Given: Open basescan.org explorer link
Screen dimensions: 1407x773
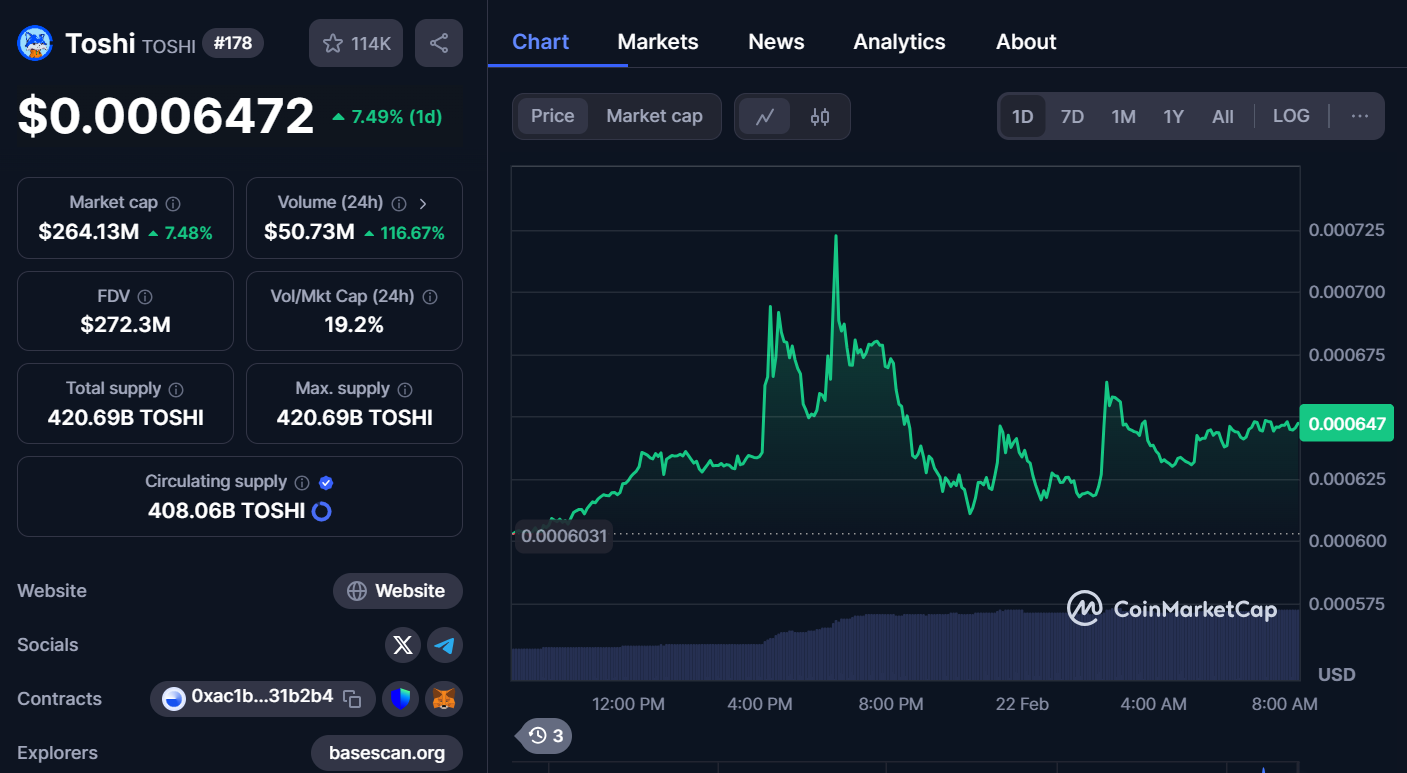Looking at the screenshot, I should (387, 753).
